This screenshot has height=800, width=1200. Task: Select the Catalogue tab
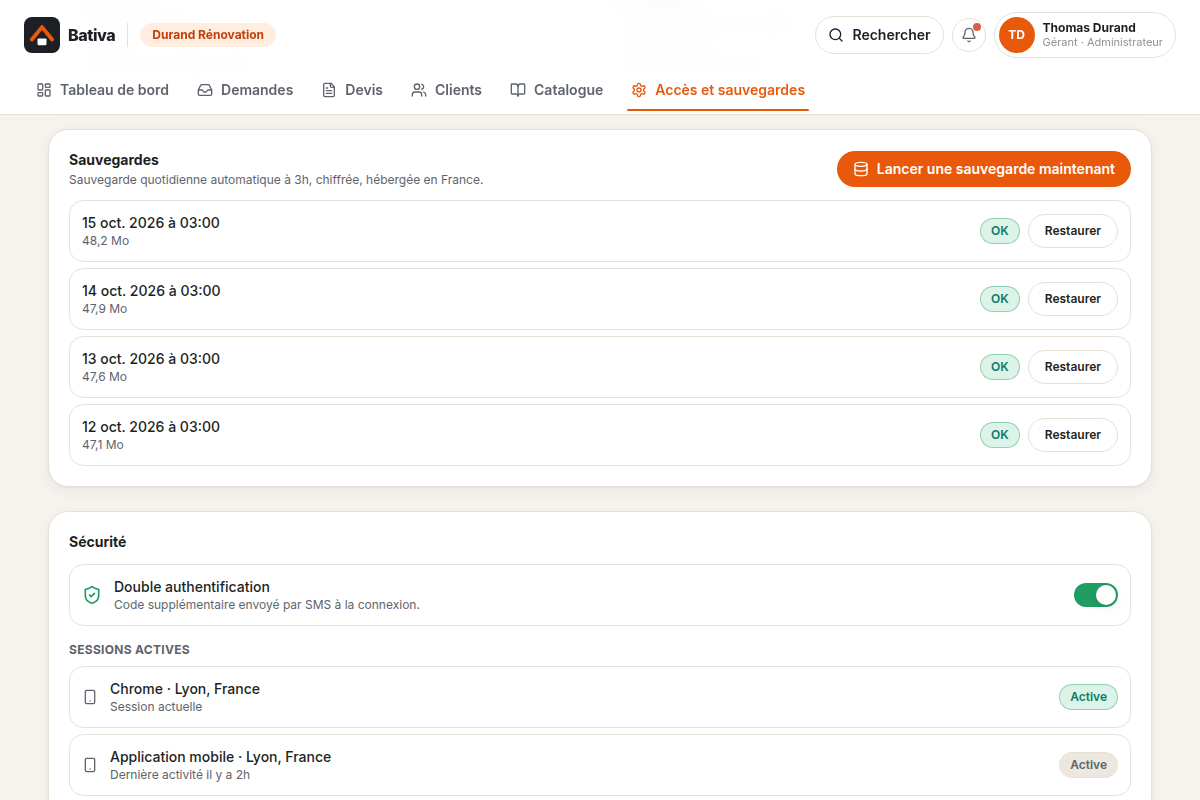[556, 90]
